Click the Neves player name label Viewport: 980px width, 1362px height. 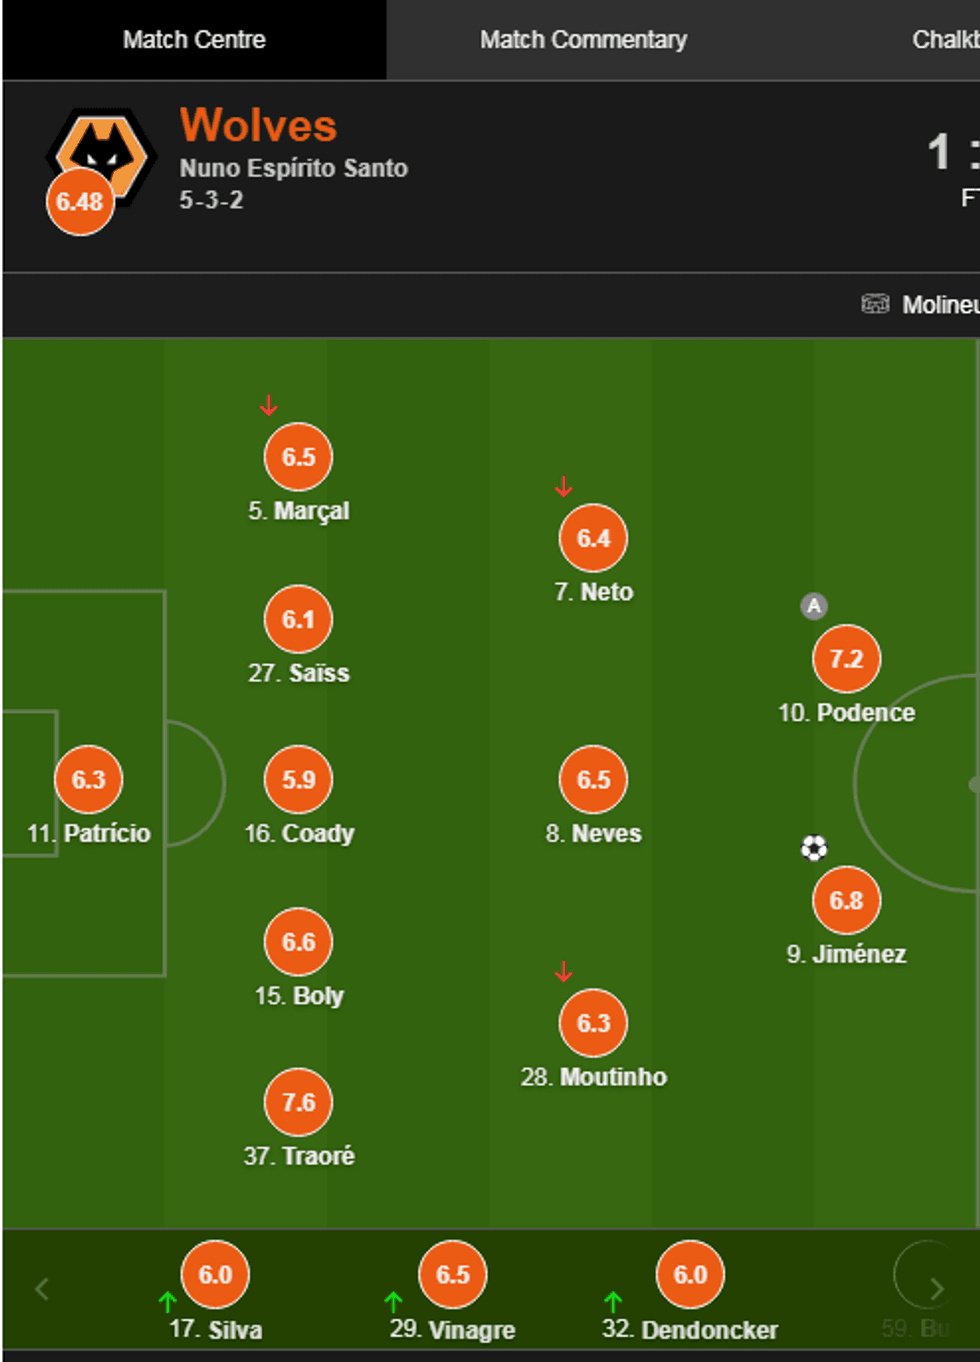594,834
